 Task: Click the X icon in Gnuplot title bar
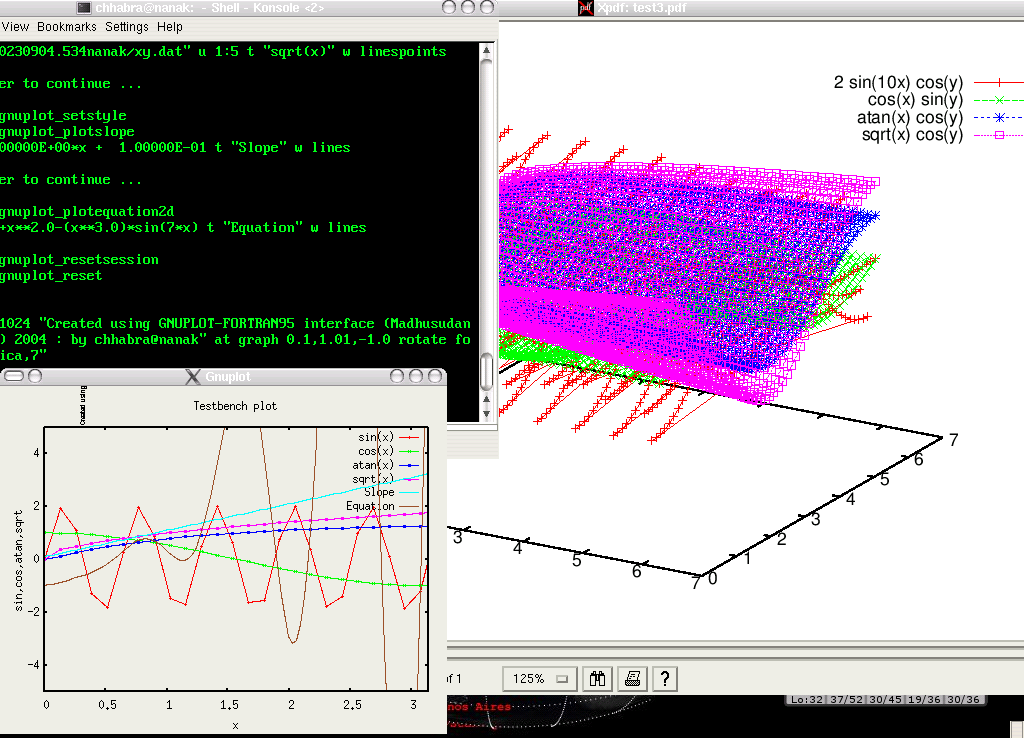tap(193, 377)
